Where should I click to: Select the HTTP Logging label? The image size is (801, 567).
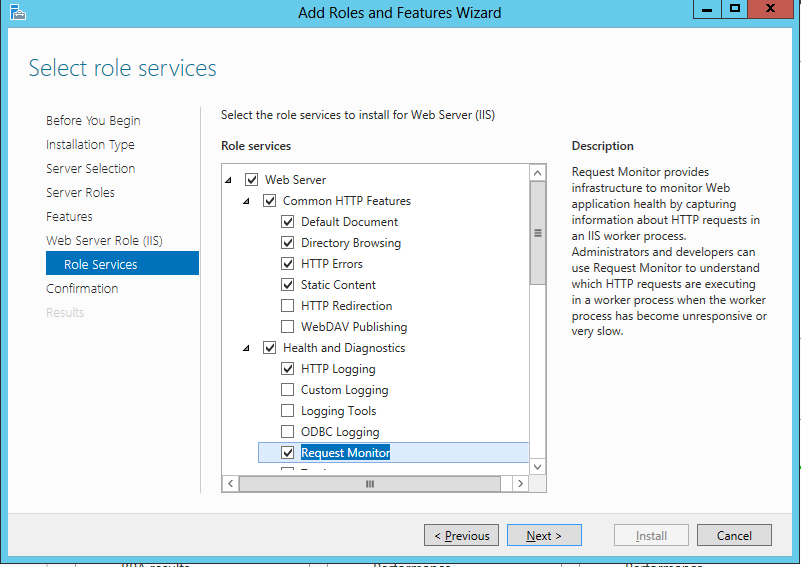coord(338,369)
